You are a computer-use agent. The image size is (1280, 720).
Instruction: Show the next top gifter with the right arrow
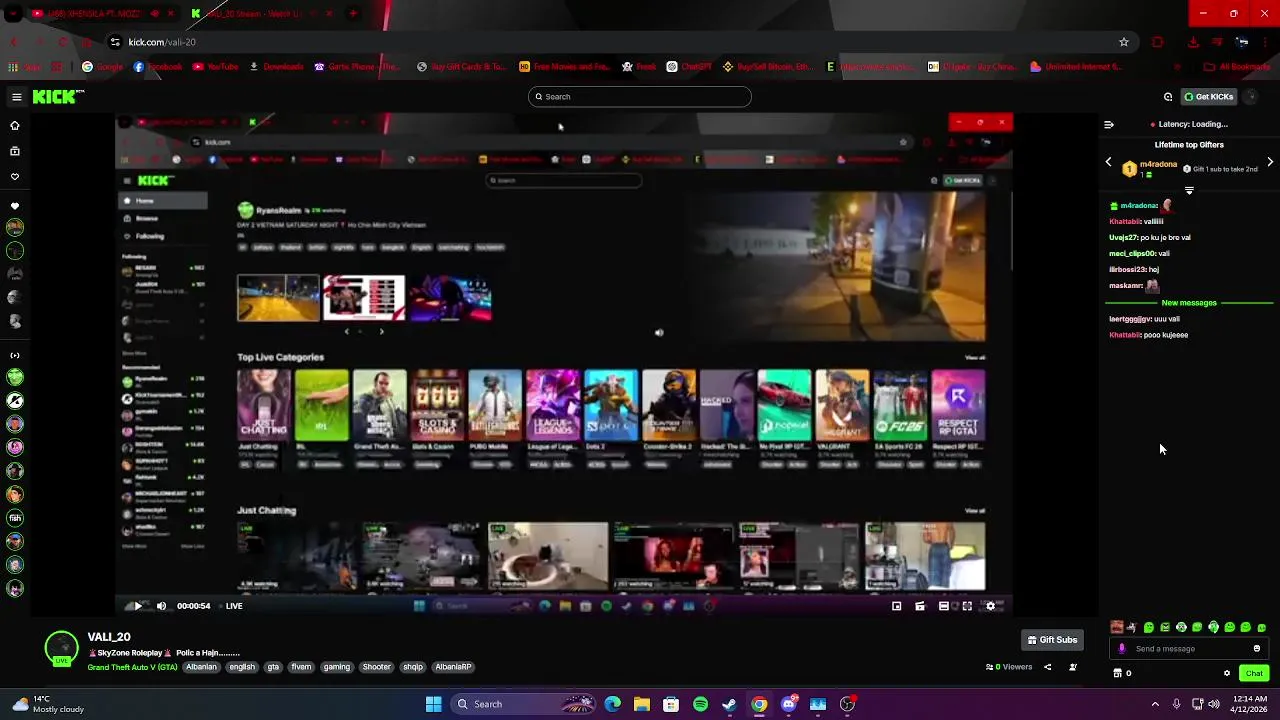click(x=1270, y=162)
